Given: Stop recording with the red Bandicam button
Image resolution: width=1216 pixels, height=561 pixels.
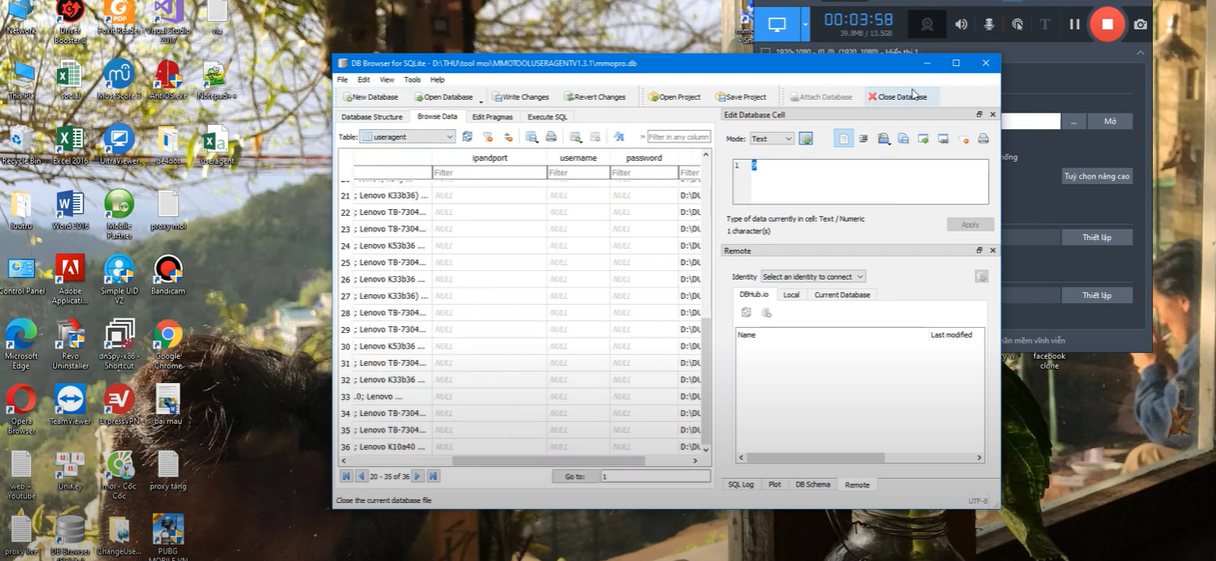Looking at the screenshot, I should click(x=1107, y=24).
